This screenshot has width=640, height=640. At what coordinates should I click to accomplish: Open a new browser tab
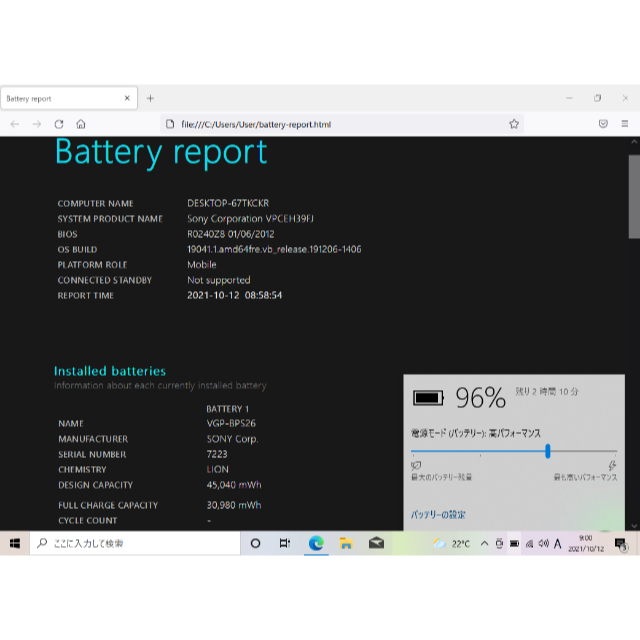pyautogui.click(x=150, y=98)
